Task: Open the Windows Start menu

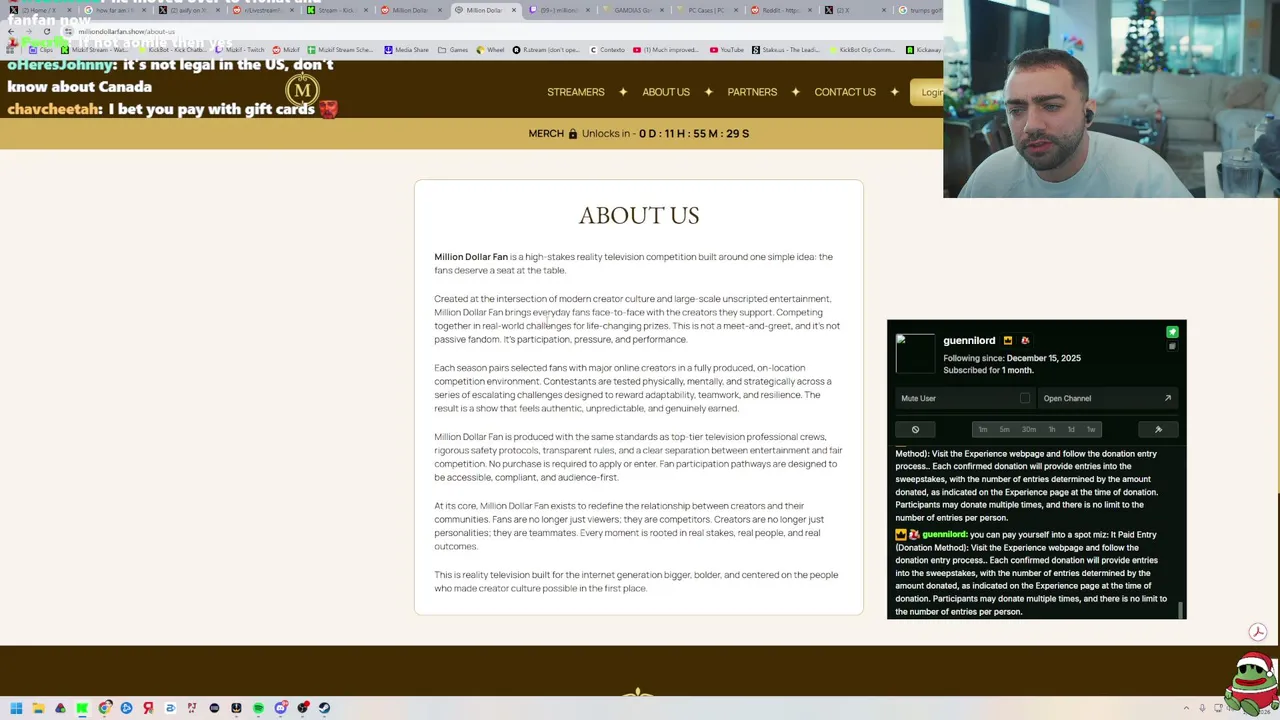Action: click(x=16, y=708)
